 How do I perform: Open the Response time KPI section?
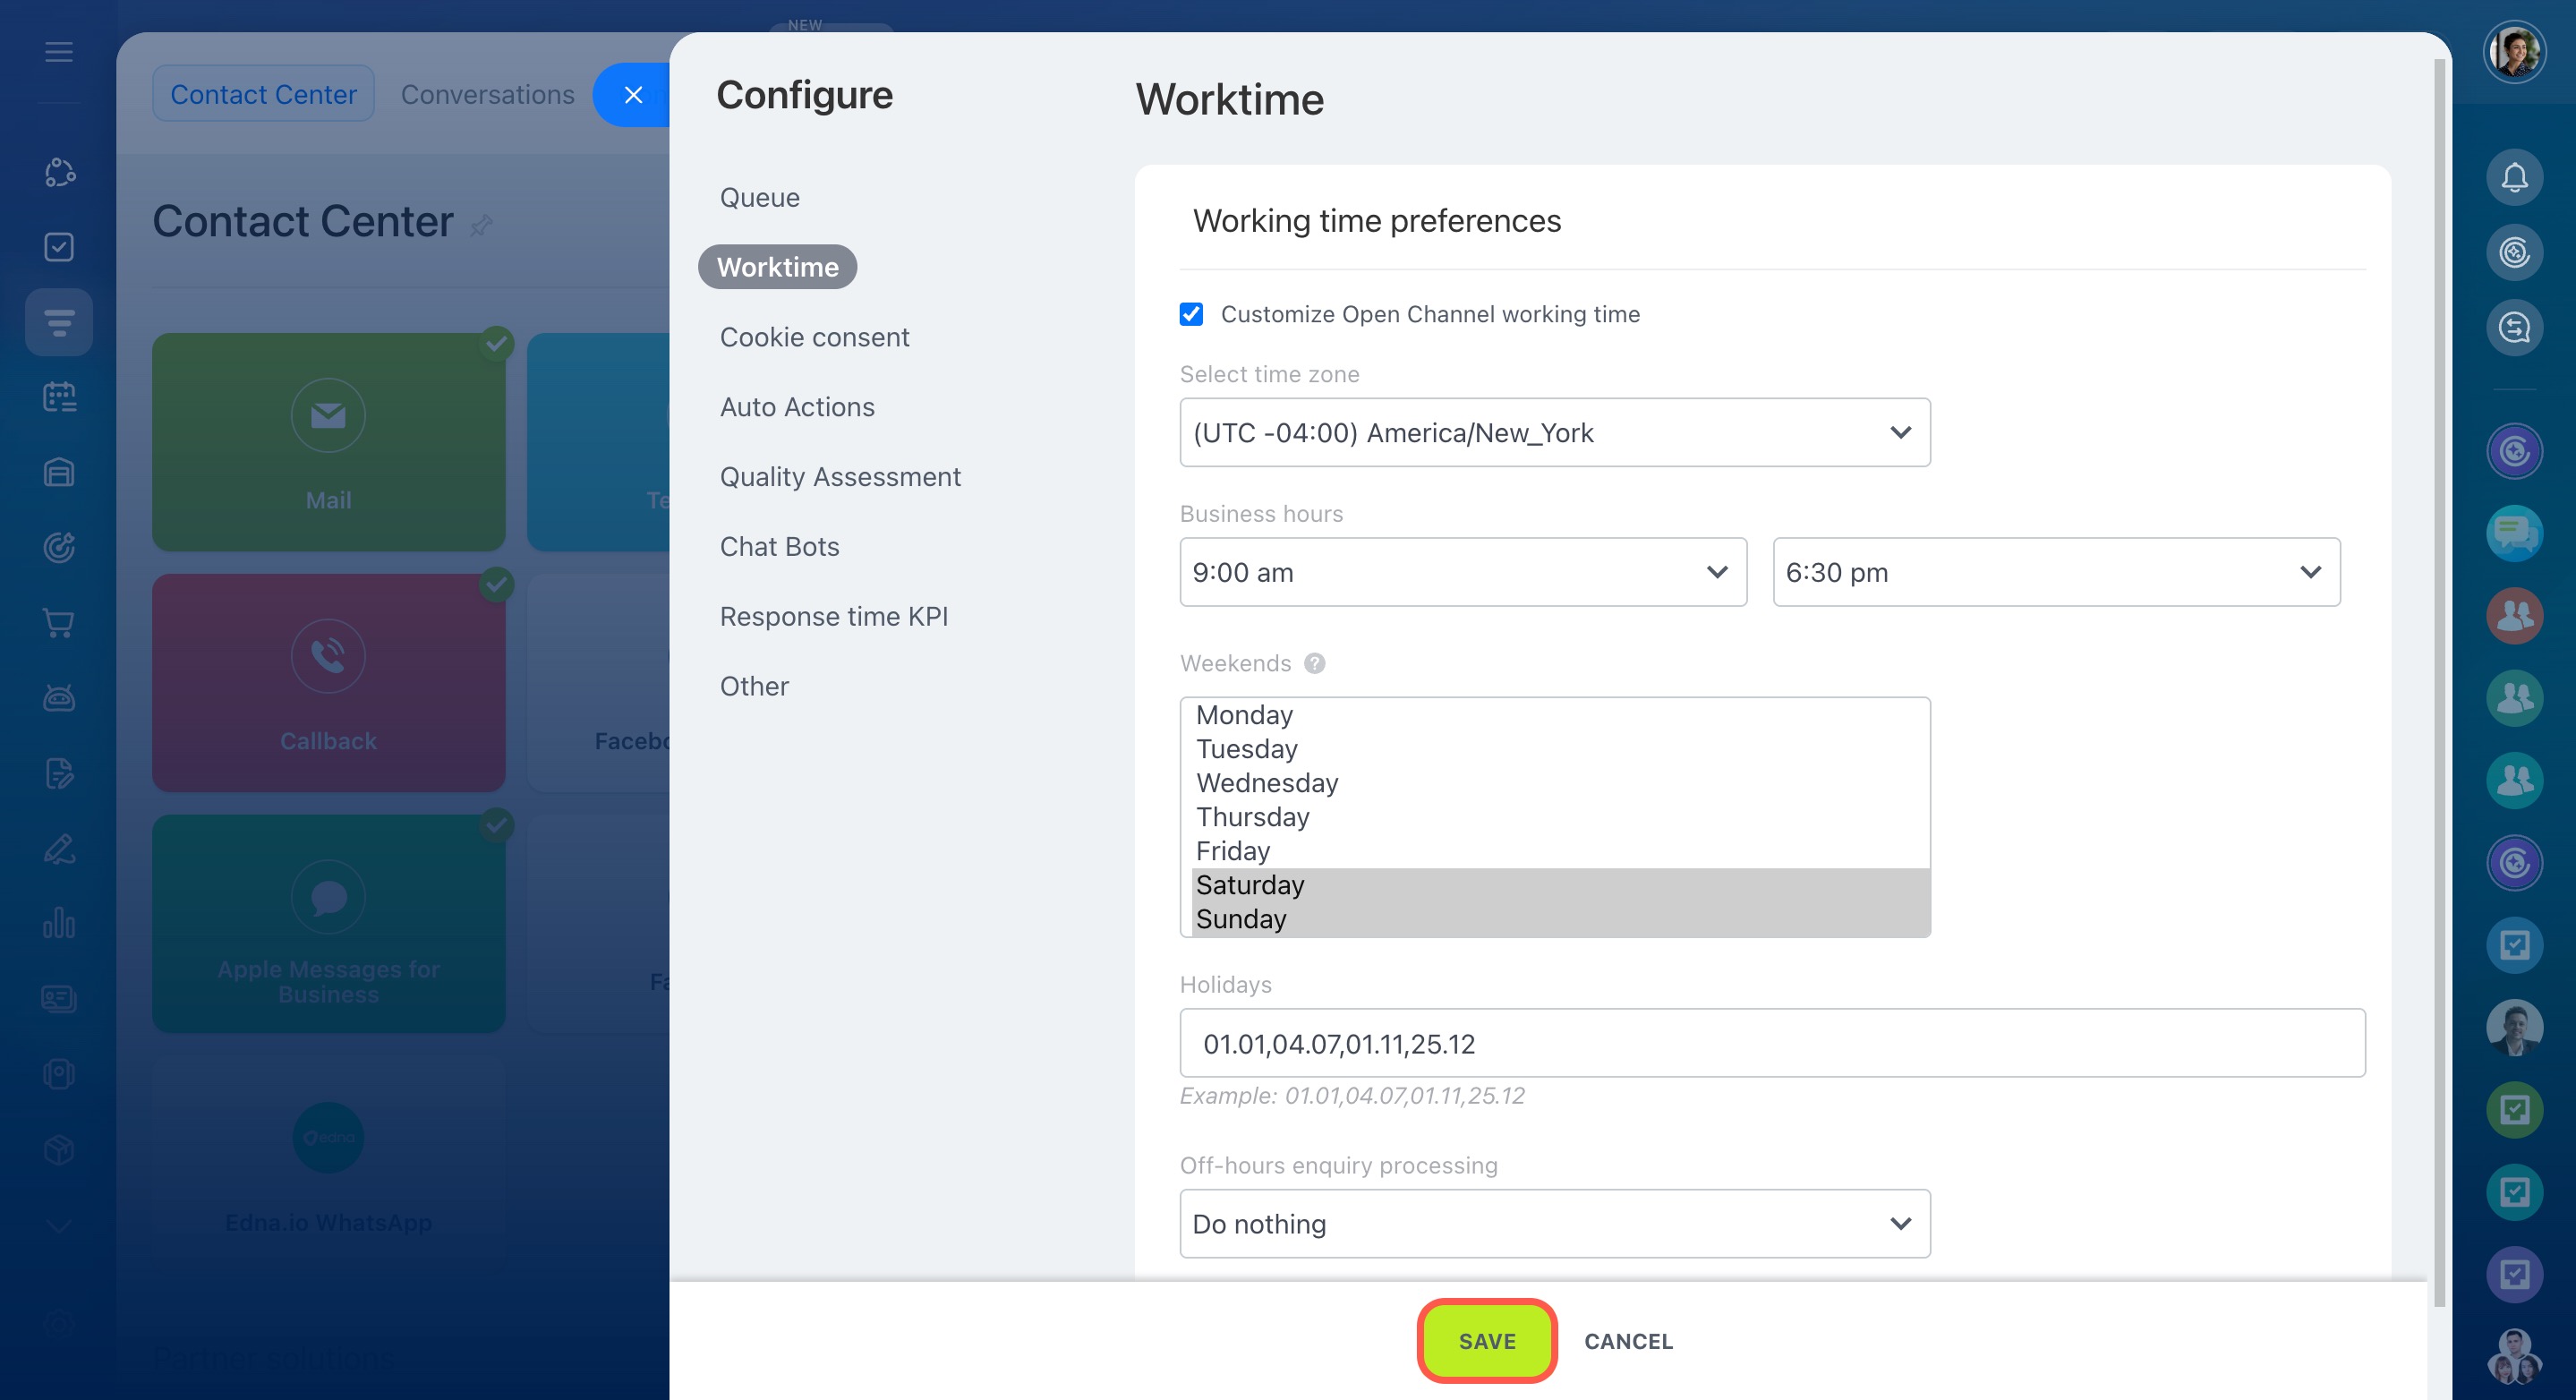(833, 617)
